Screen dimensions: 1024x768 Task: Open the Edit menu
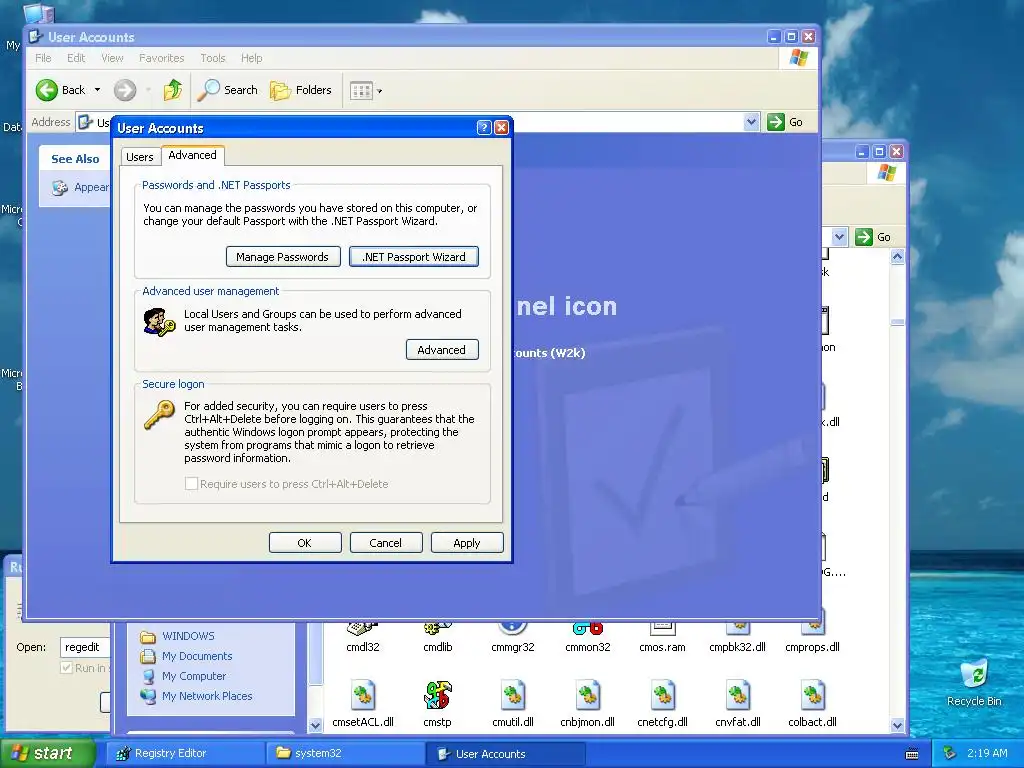(x=76, y=58)
